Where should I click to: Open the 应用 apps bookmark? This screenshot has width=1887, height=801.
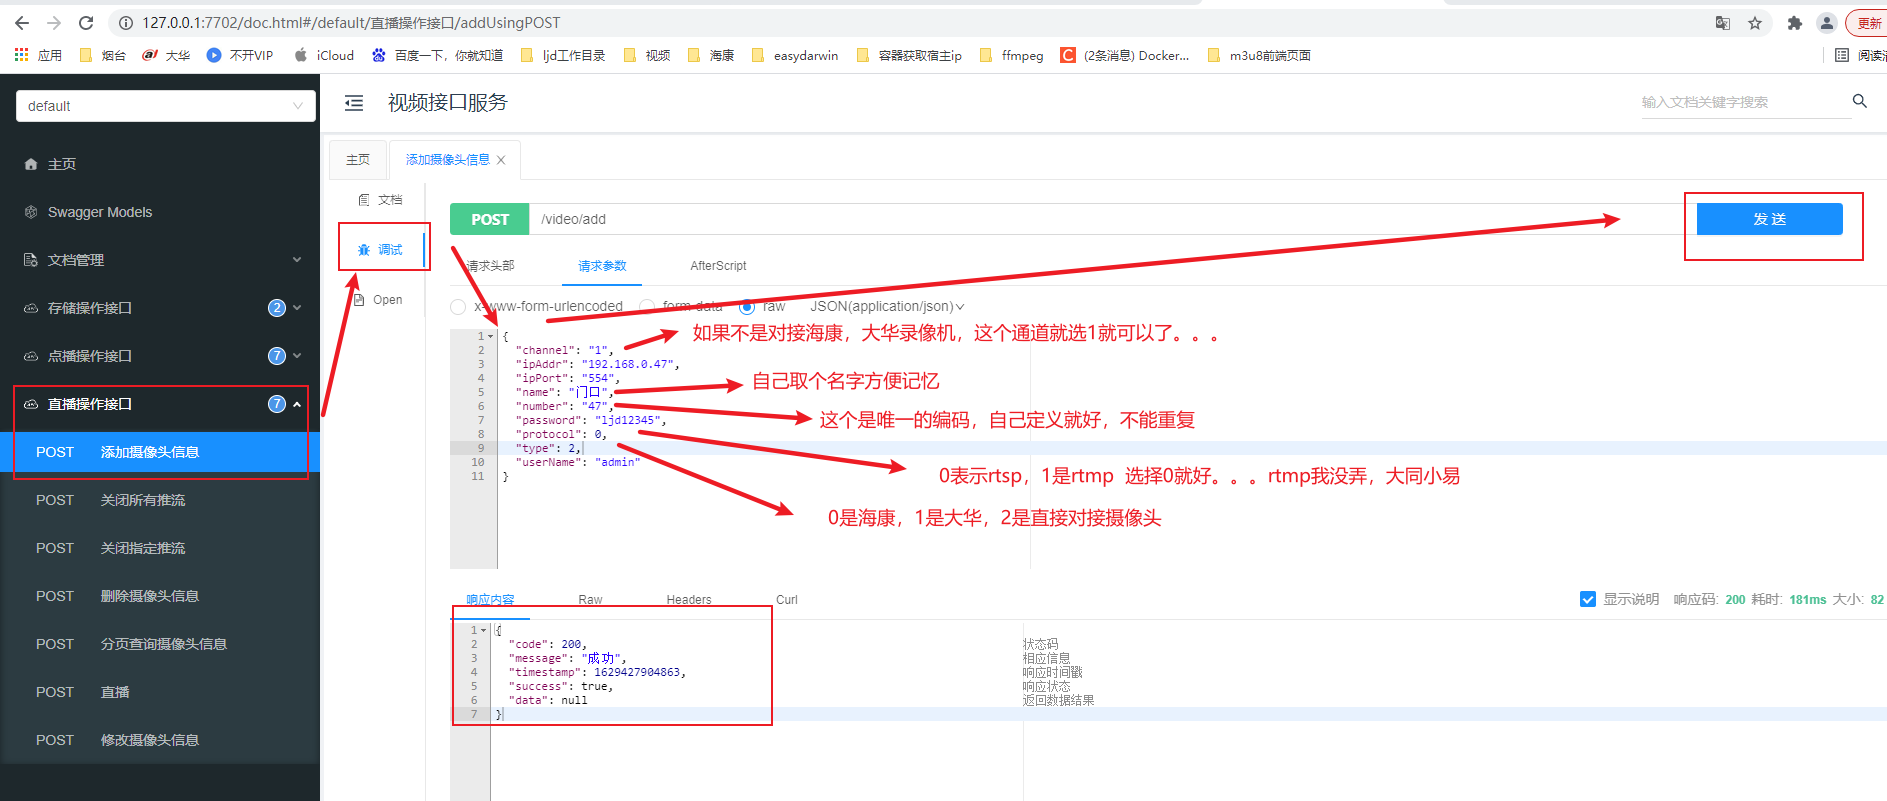pos(38,55)
